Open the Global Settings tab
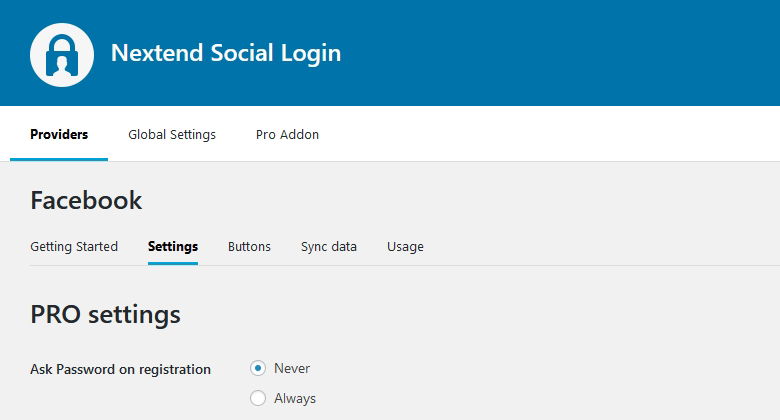The image size is (780, 420). (172, 134)
